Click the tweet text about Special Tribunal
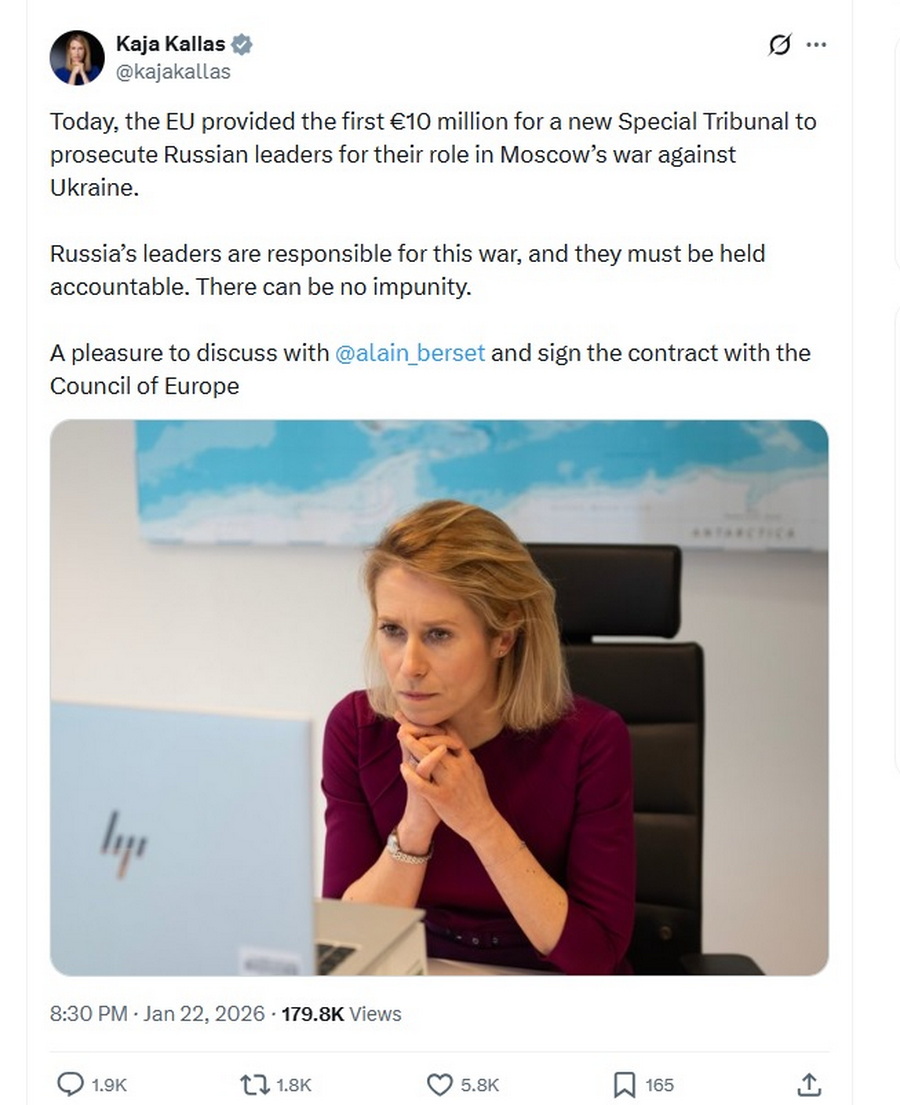Viewport: 900px width, 1105px height. coord(433,154)
